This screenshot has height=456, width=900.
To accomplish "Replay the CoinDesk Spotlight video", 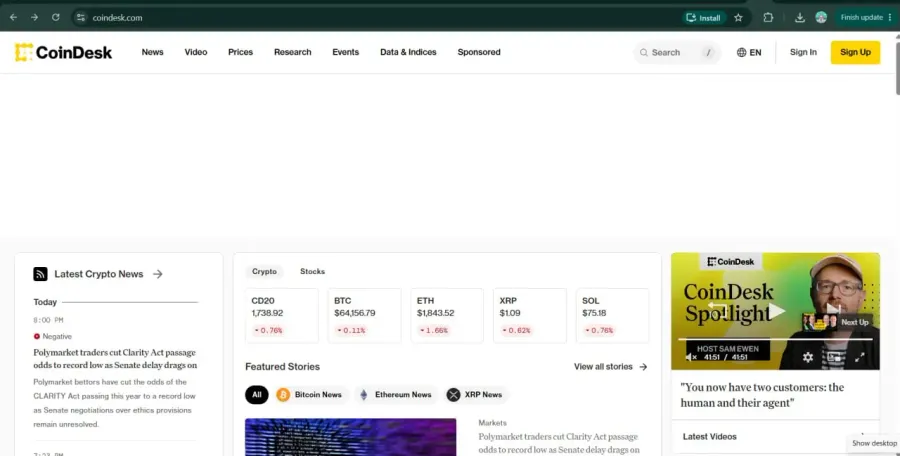I will point(717,310).
